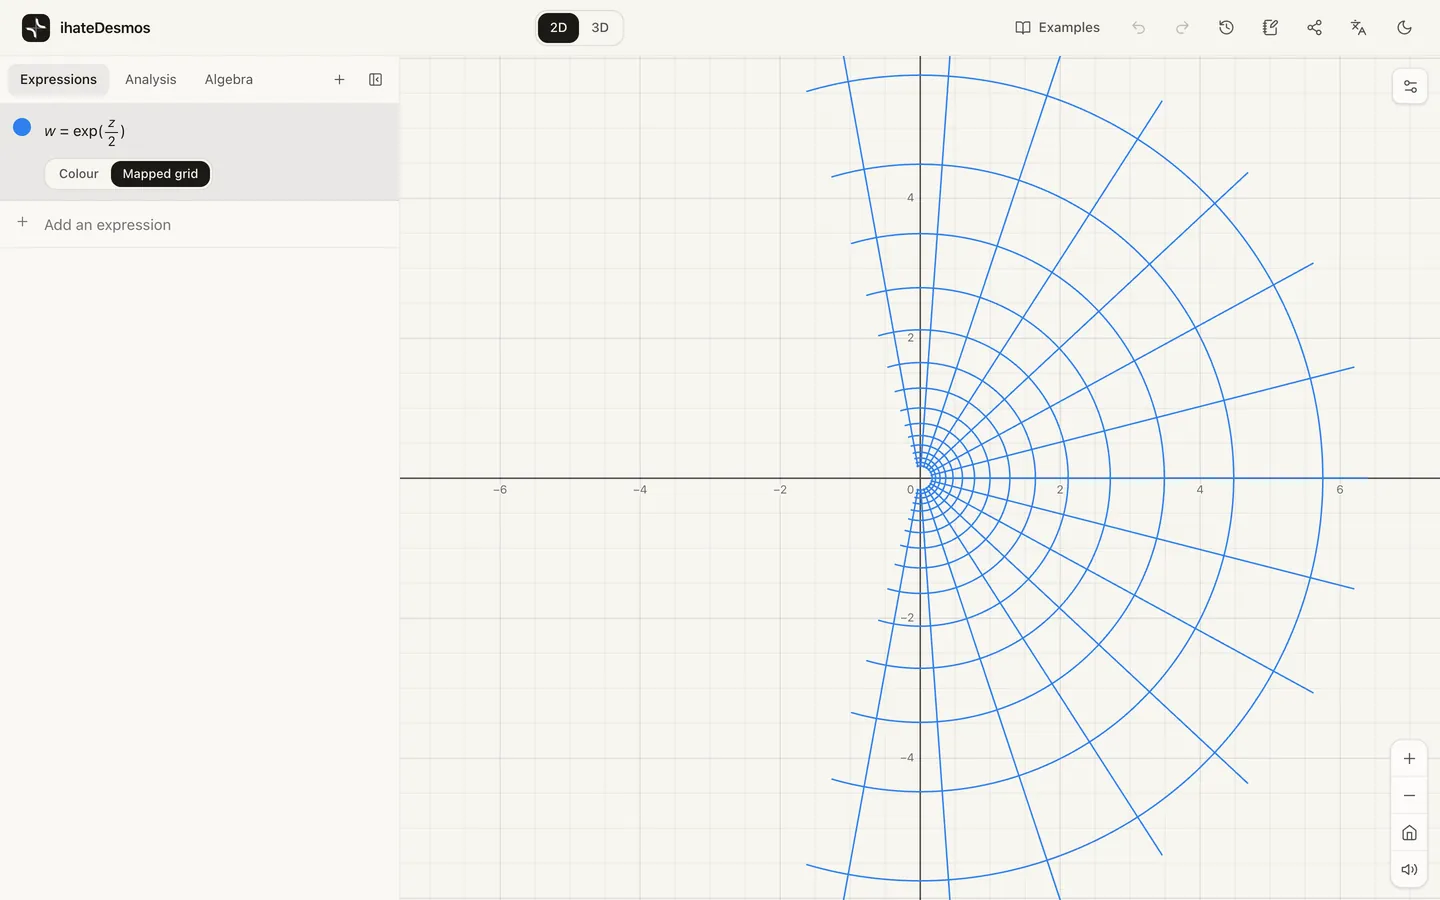Choose the Colour plot mode
The height and width of the screenshot is (900, 1440).
pos(78,174)
